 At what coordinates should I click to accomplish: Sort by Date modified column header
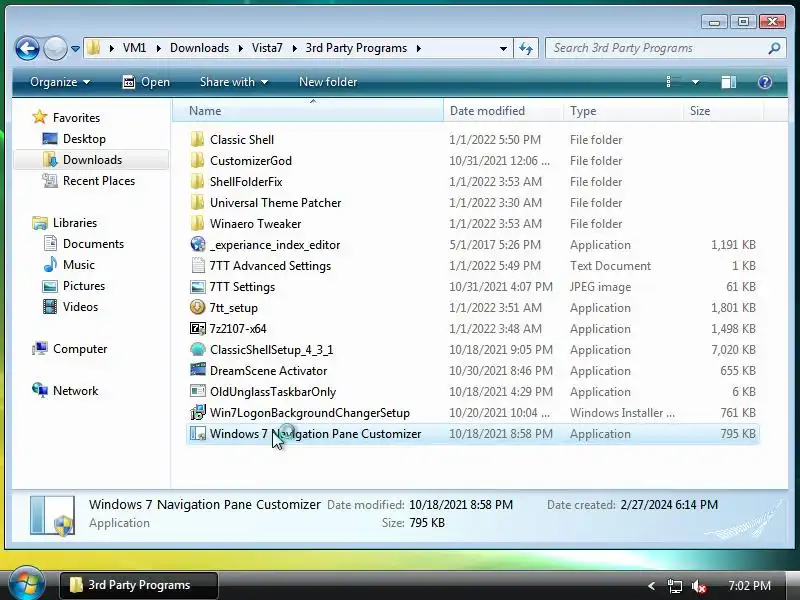coord(504,111)
